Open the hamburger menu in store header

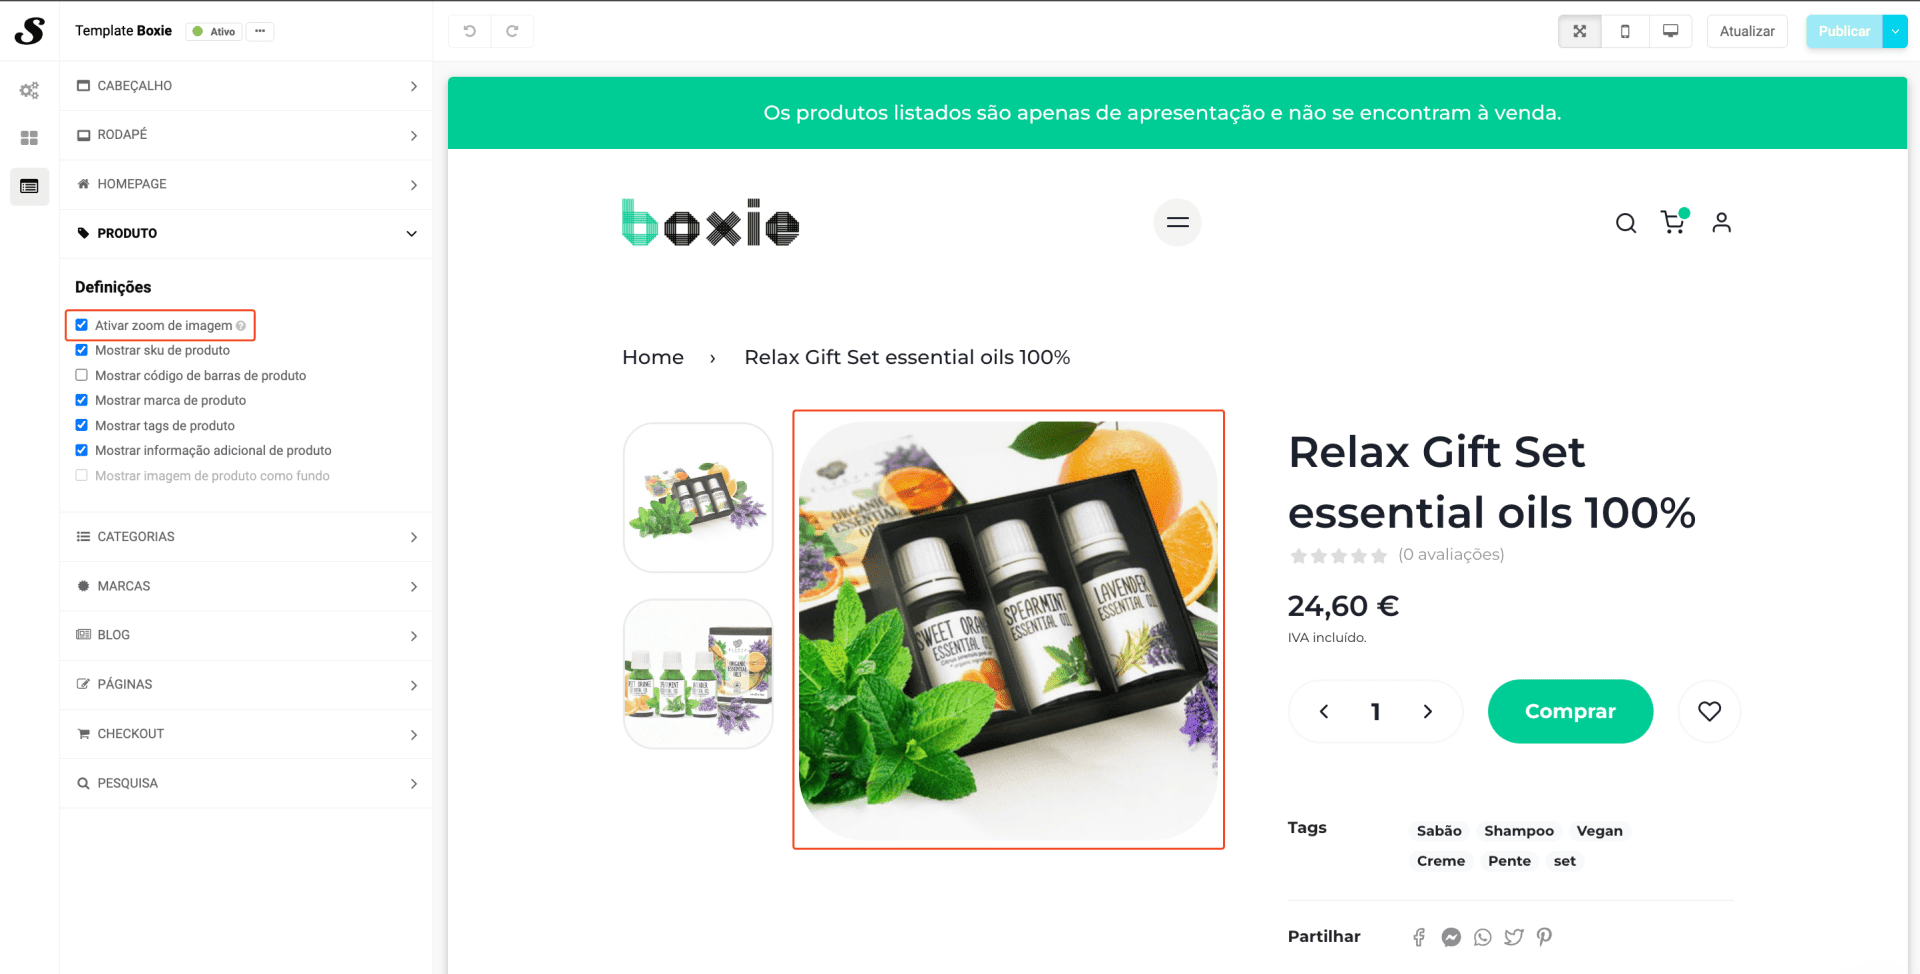(x=1177, y=222)
